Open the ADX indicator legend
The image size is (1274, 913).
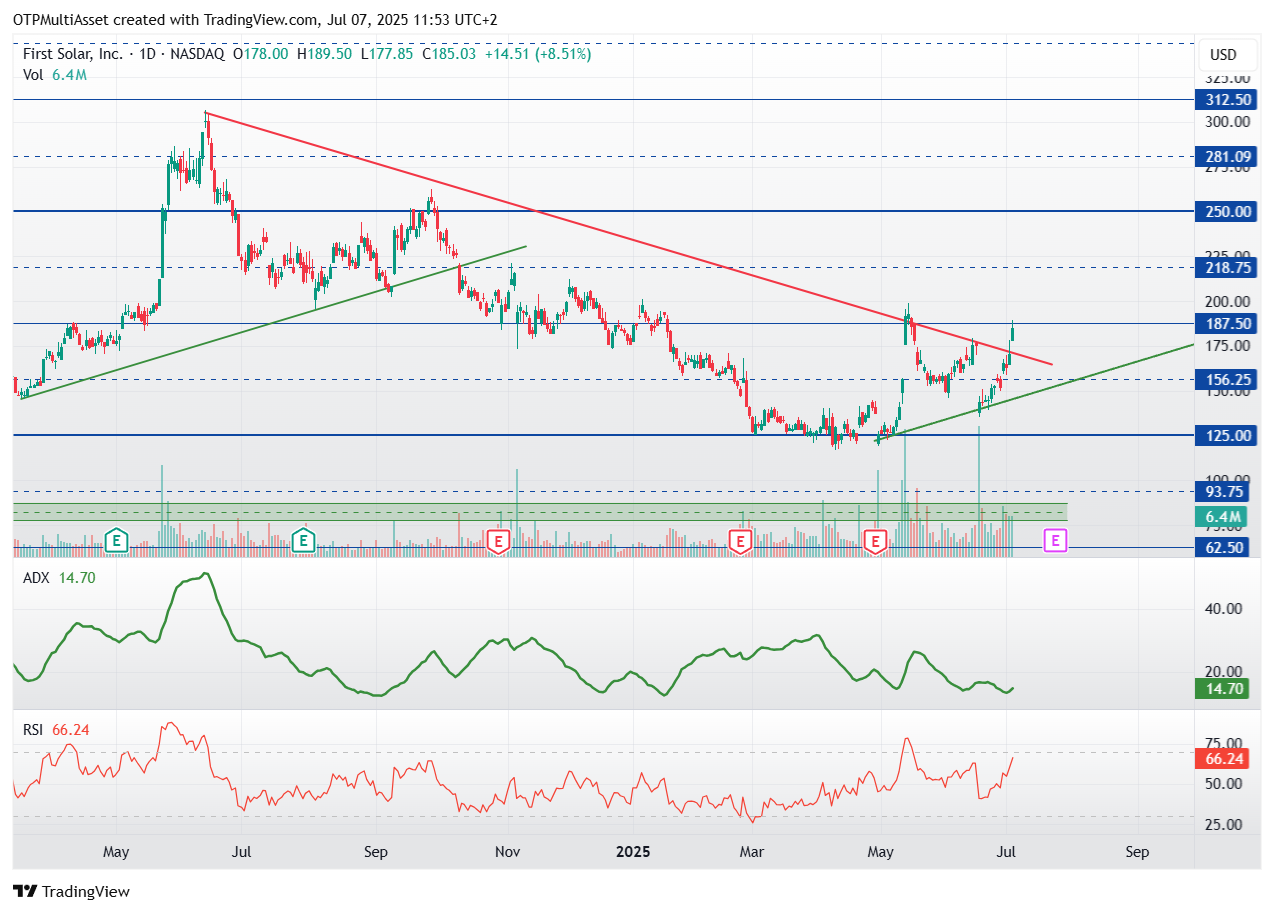click(x=59, y=577)
